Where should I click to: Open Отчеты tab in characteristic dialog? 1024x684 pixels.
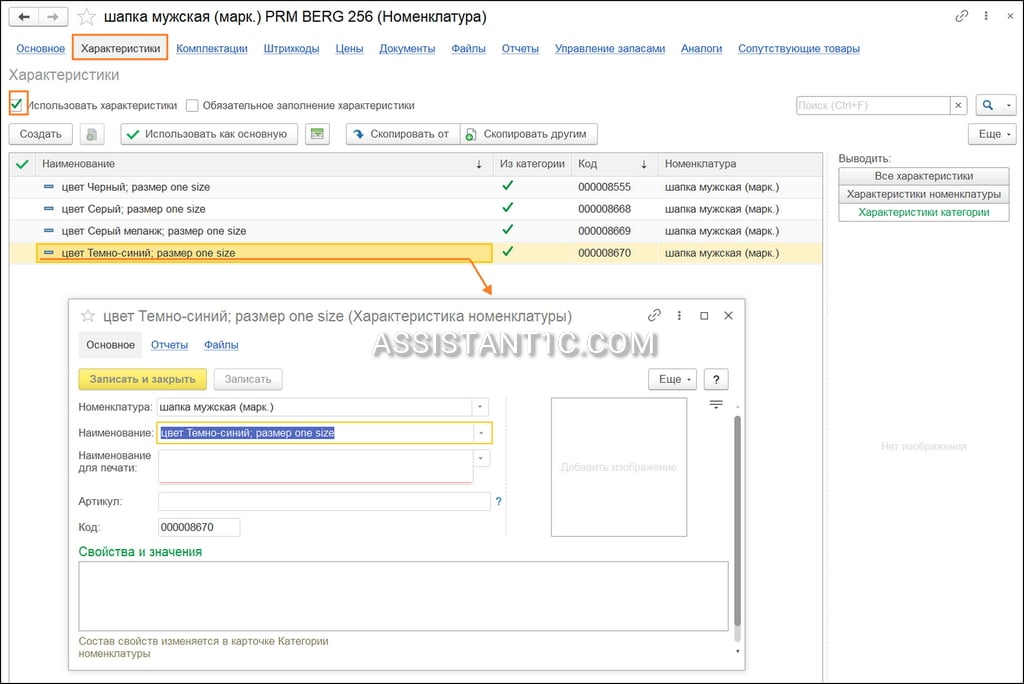tap(169, 345)
